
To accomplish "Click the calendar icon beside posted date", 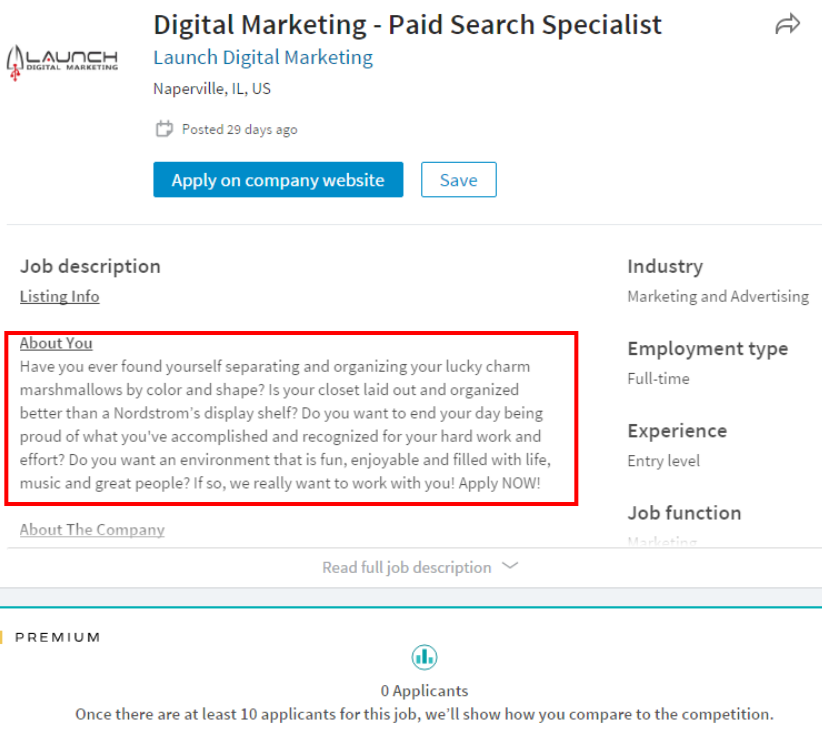I will [x=164, y=129].
